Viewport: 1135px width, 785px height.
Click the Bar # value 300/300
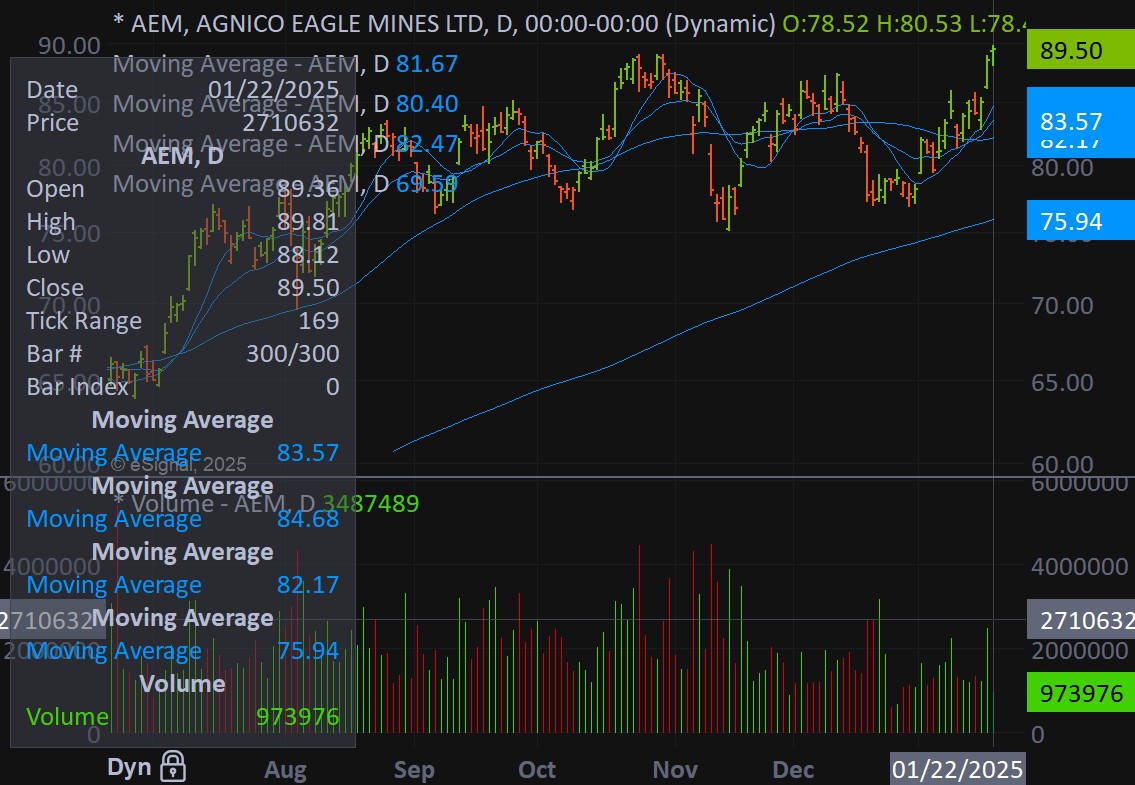point(292,353)
